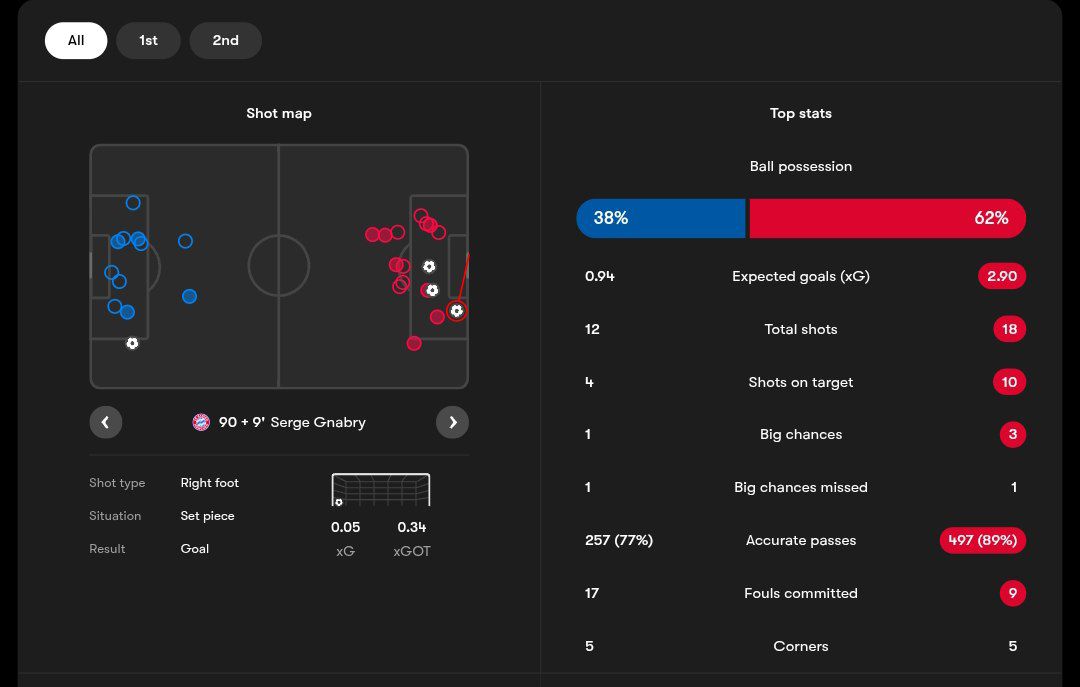Toggle the 1st half filter
1080x687 pixels.
click(x=148, y=41)
